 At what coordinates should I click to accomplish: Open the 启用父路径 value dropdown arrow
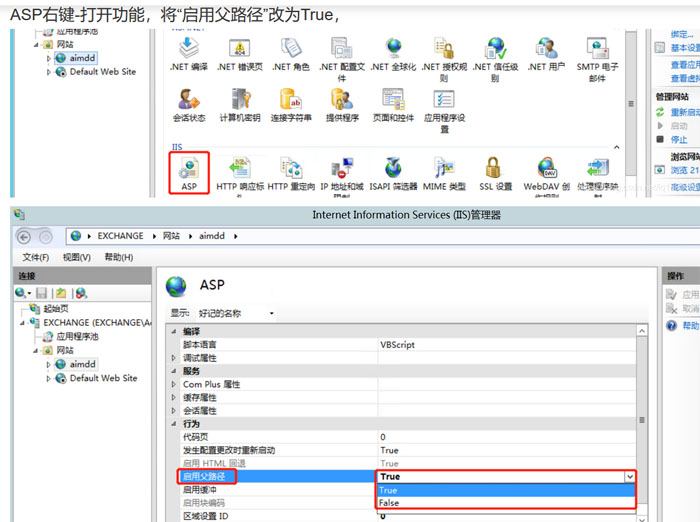click(x=629, y=478)
